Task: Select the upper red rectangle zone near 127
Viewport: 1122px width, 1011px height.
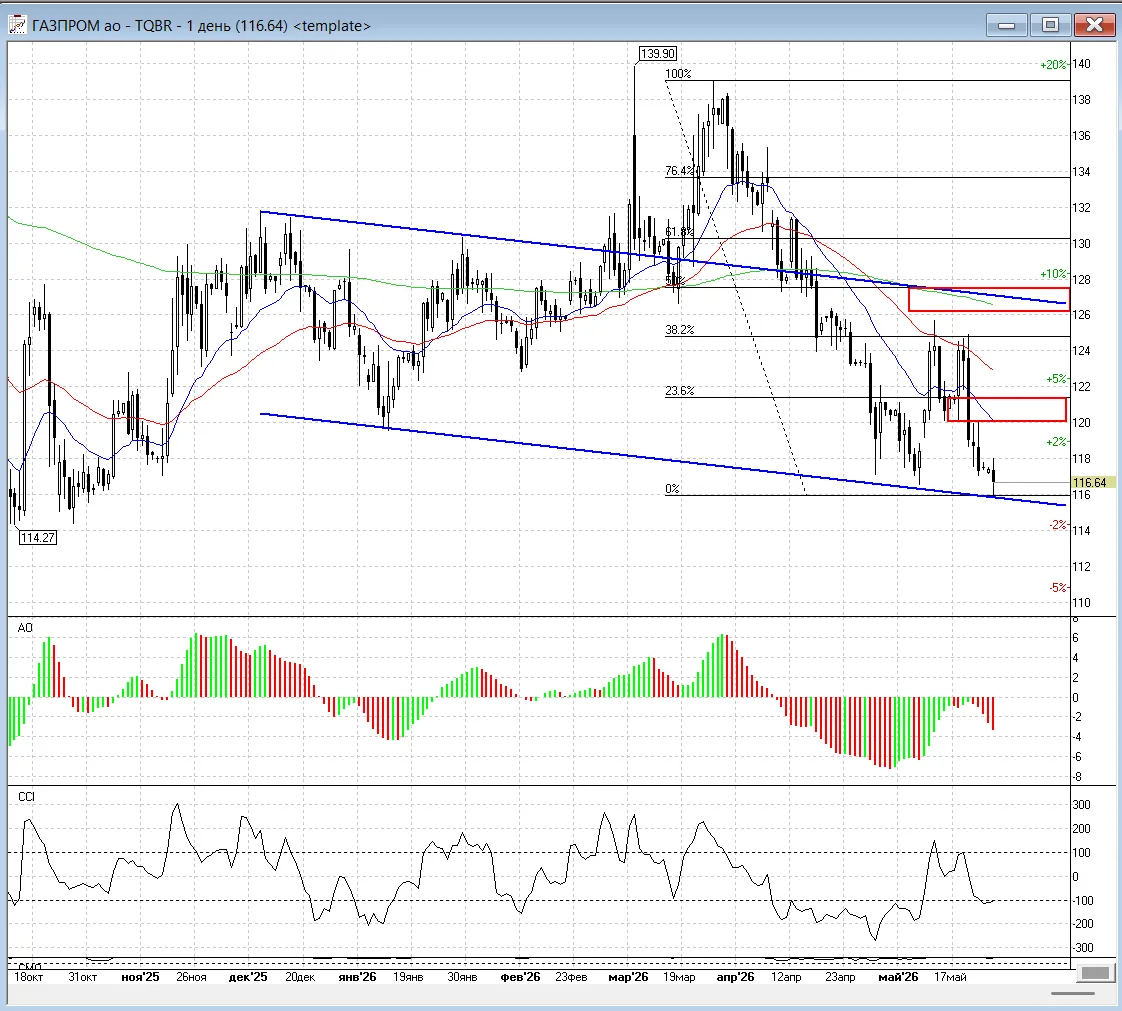Action: (989, 299)
